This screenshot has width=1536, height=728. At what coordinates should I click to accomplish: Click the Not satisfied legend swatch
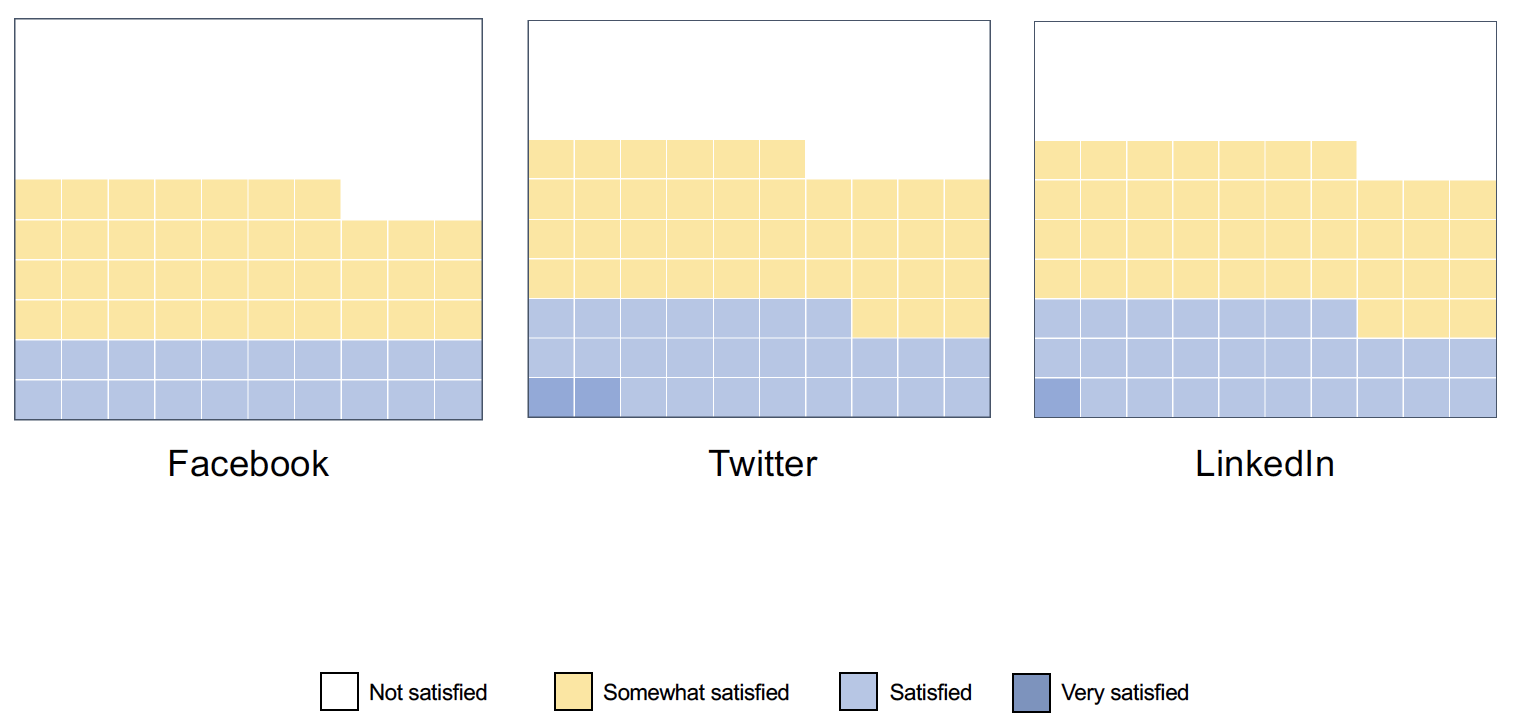[339, 692]
